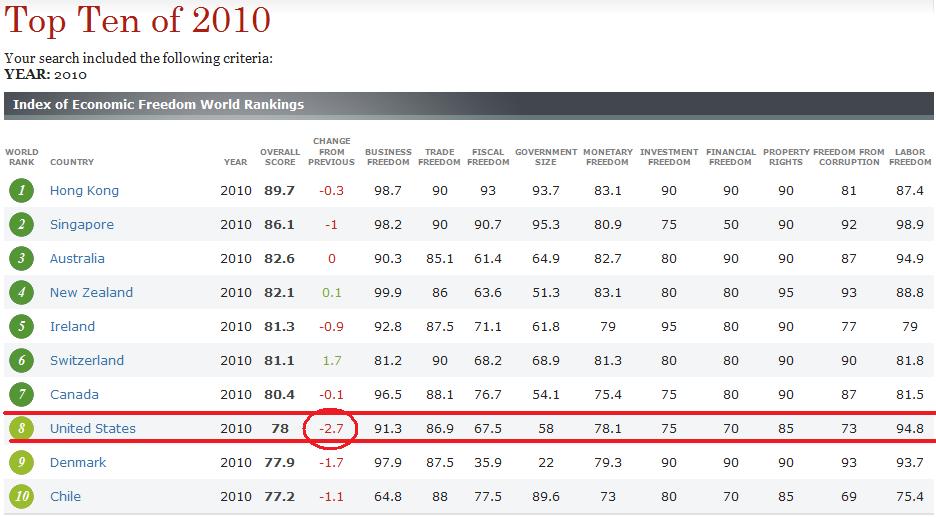Click Switzerland's change value 1.7

[331, 361]
